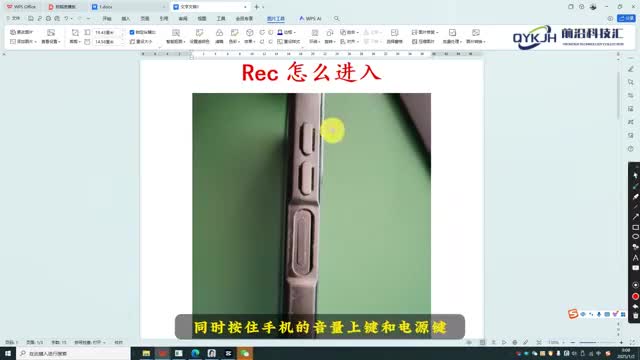640x360 pixels.
Task: Open the 文件 file menu
Action: pos(13,18)
